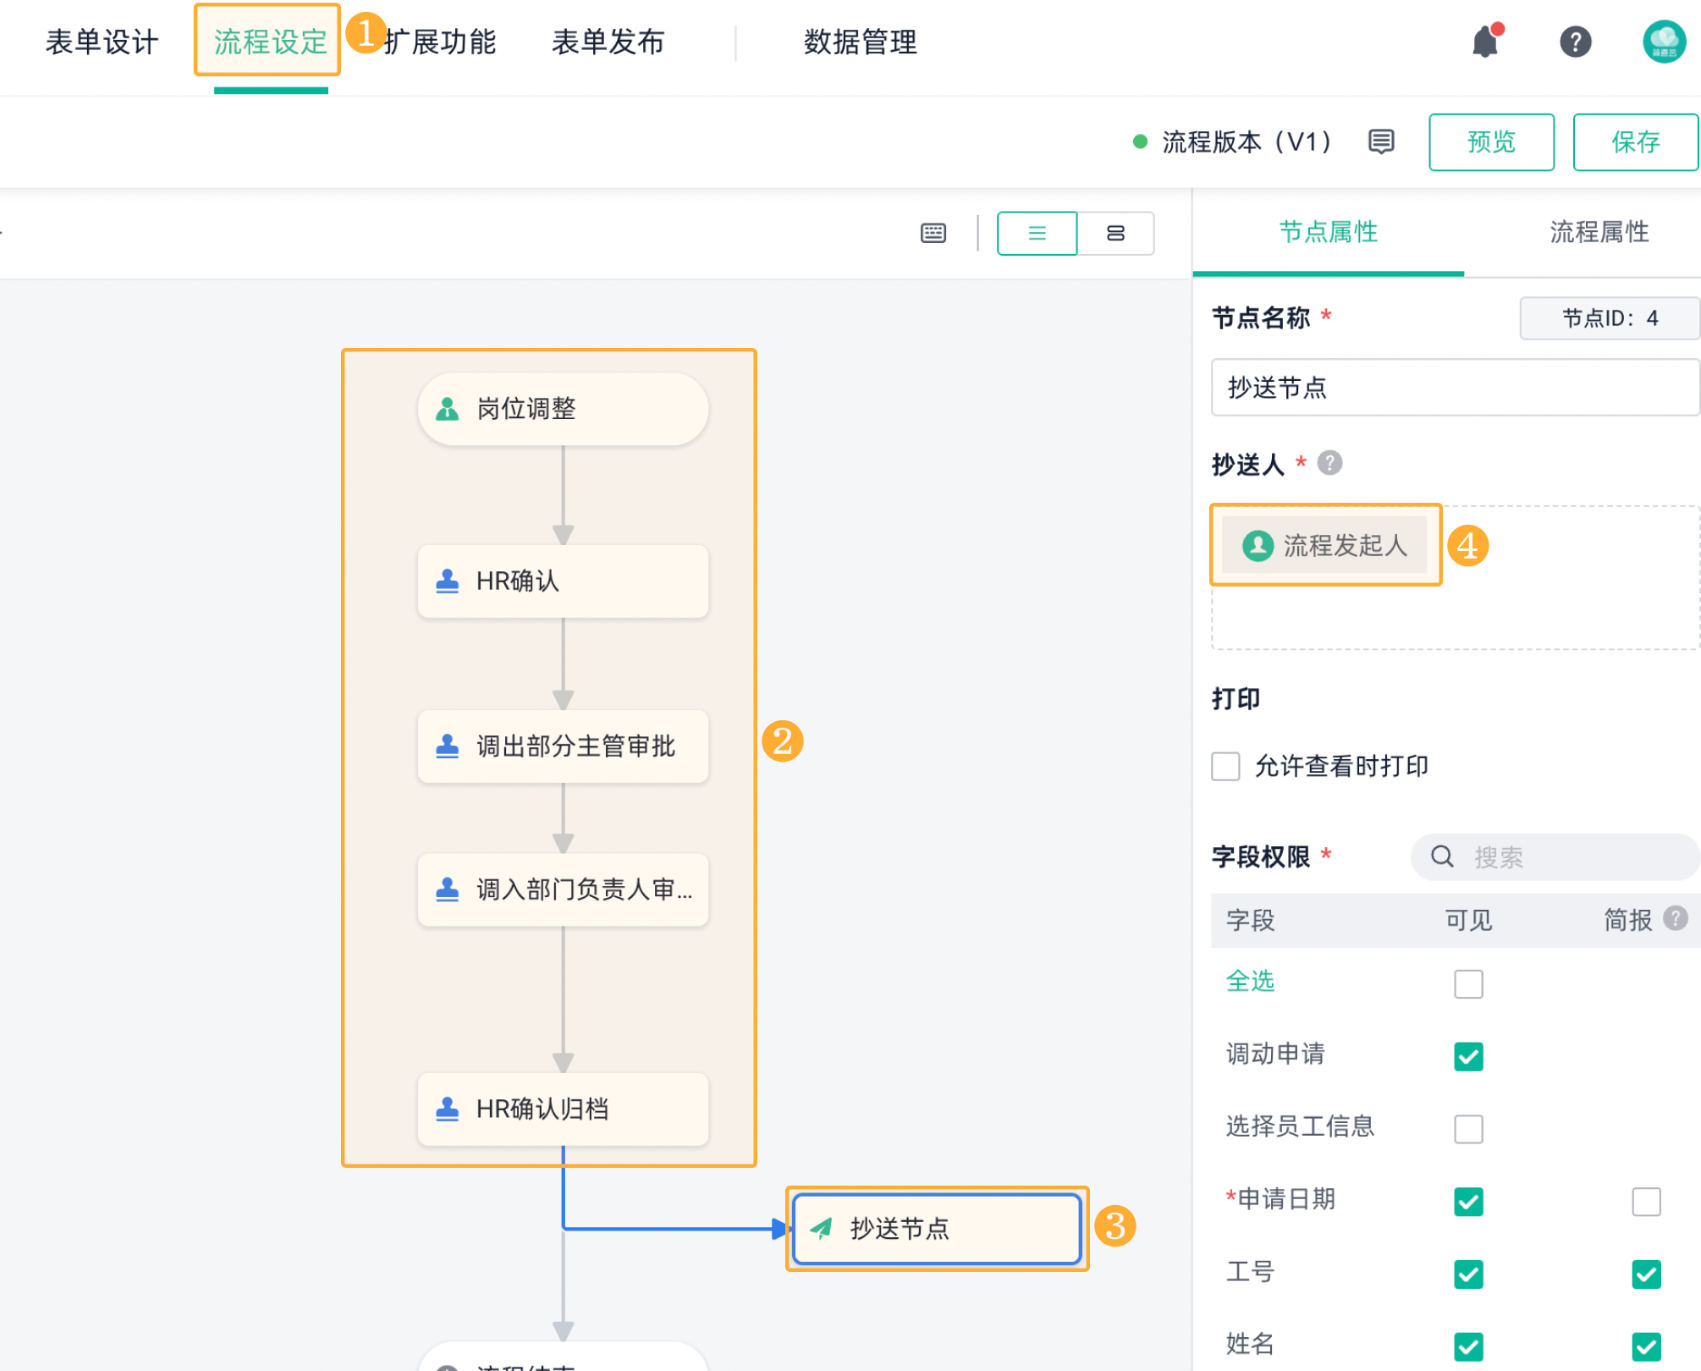Check 选择员工信息 visible checkbox
The image size is (1701, 1371).
click(1468, 1129)
